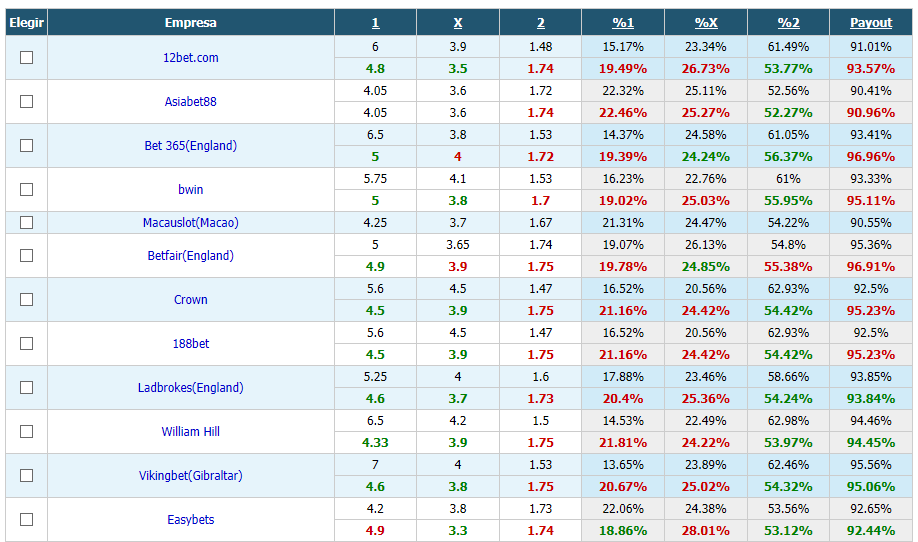Sort by the %2 column header
918x542 pixels.
click(x=789, y=23)
